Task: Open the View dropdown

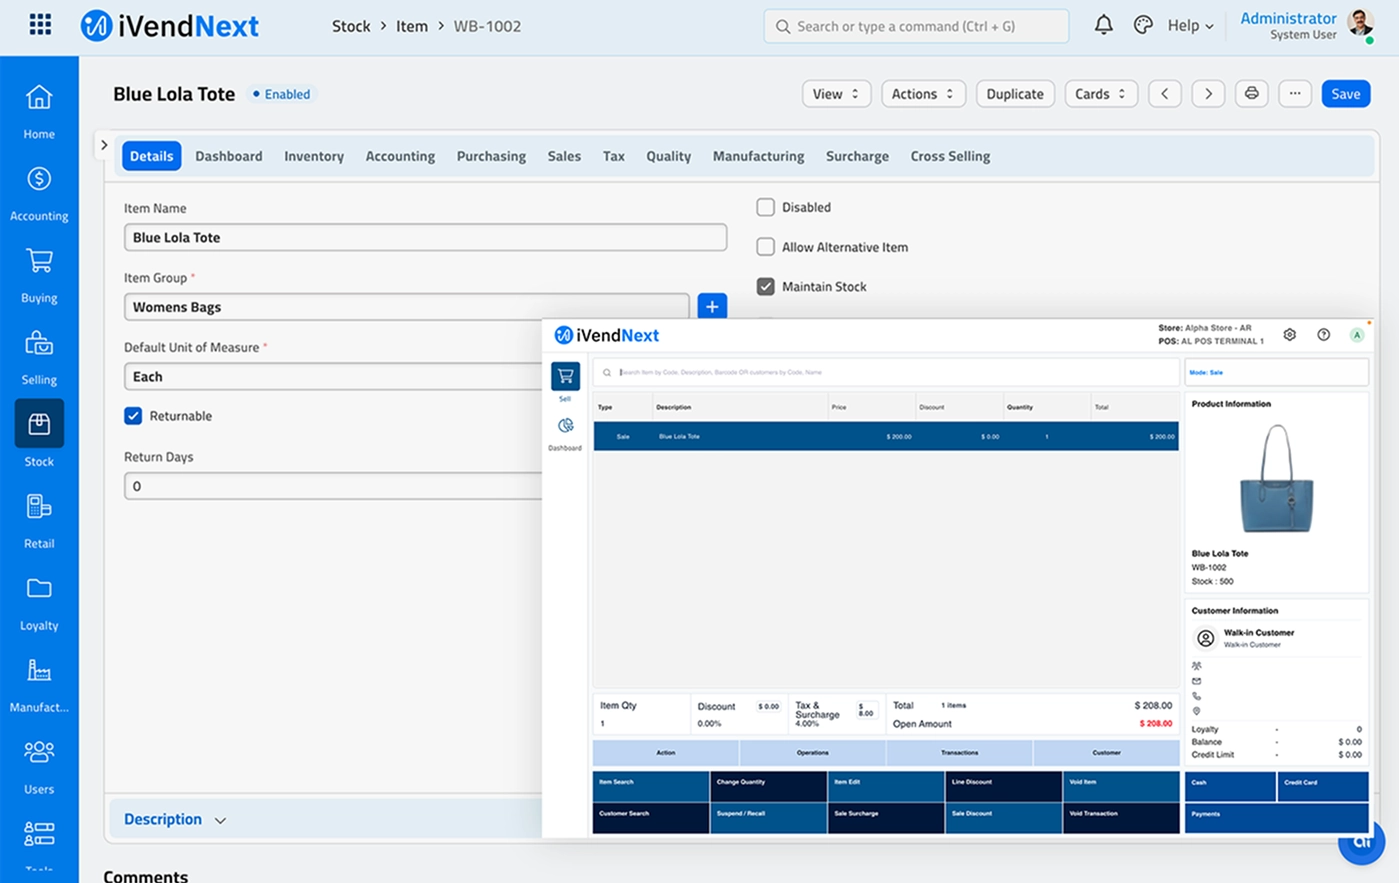Action: (836, 94)
